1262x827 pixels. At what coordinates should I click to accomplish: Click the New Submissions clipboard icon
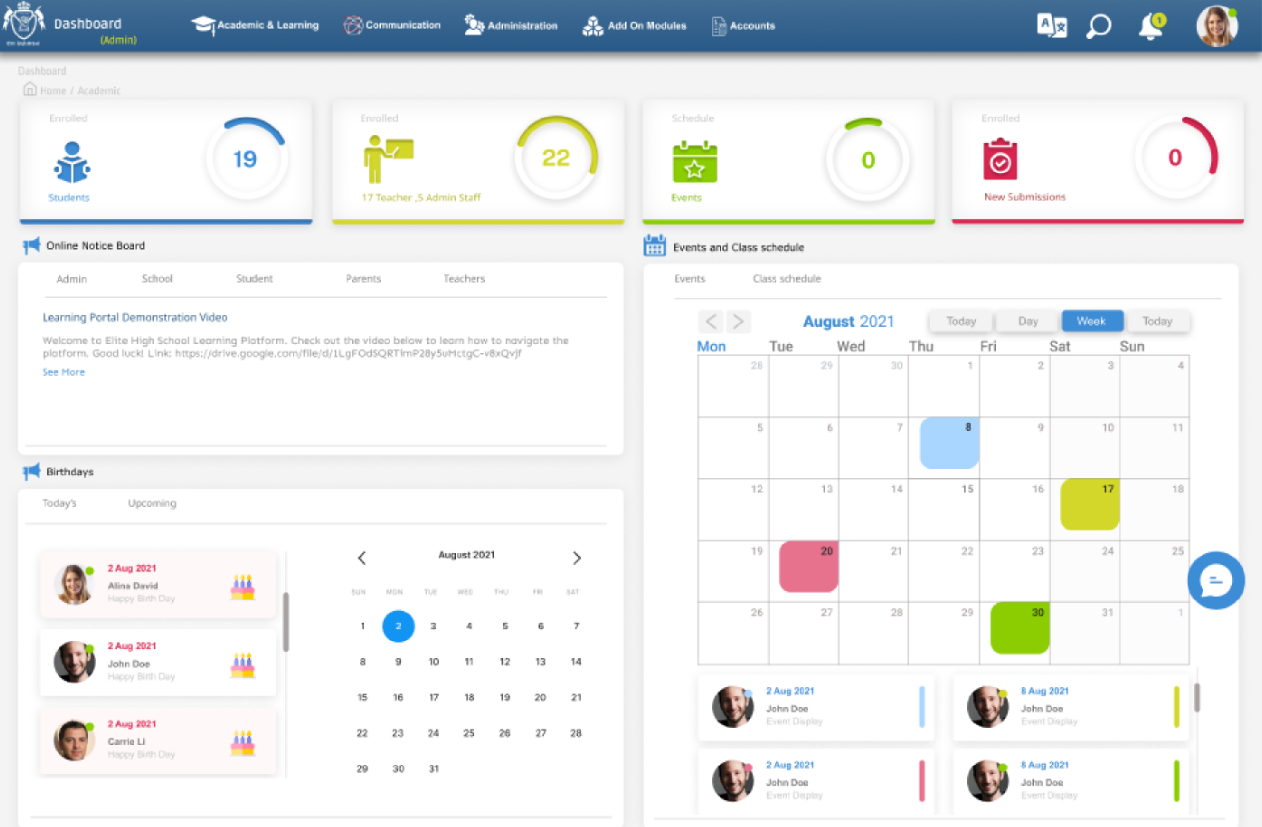1000,159
